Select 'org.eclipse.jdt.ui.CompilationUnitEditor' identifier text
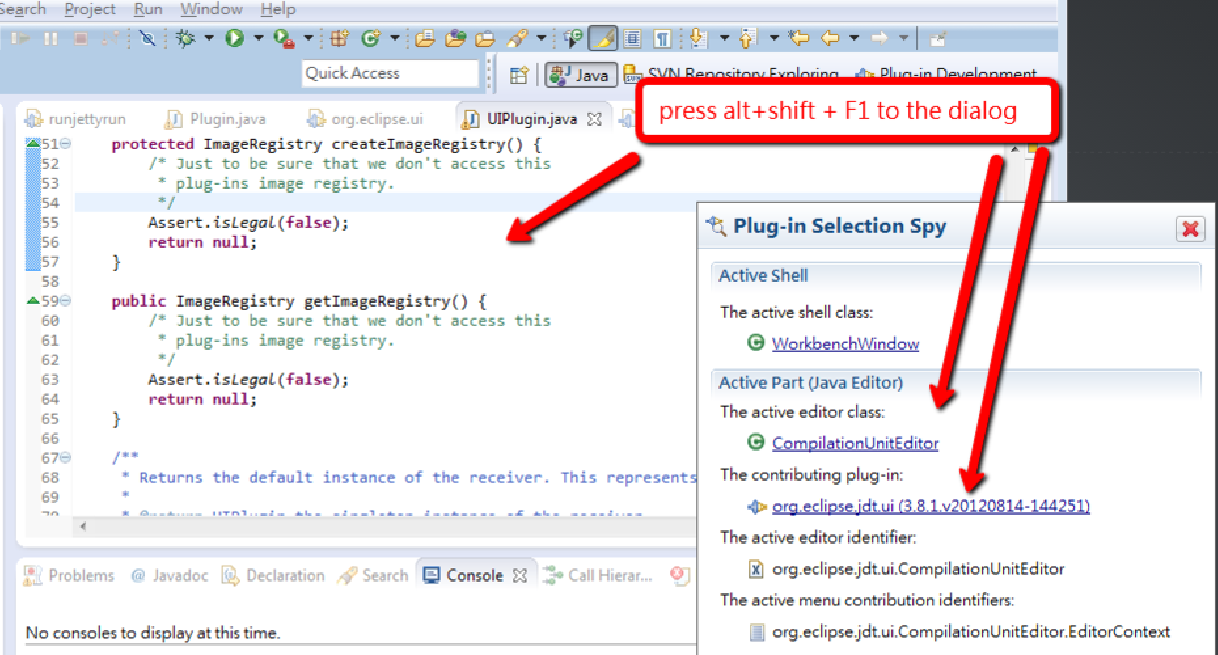 click(x=918, y=569)
